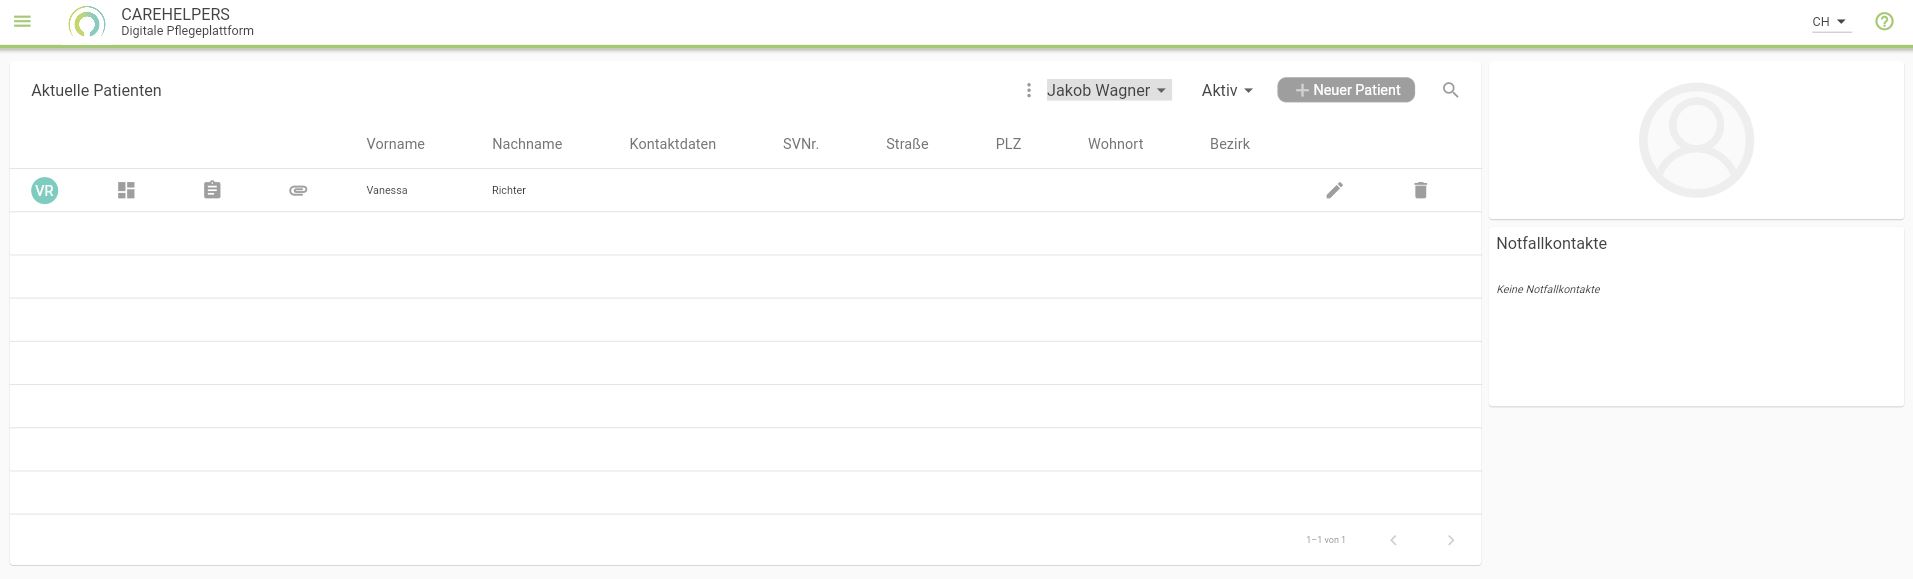Image resolution: width=1913 pixels, height=579 pixels.
Task: Click the patient profile picture placeholder
Action: [1696, 140]
